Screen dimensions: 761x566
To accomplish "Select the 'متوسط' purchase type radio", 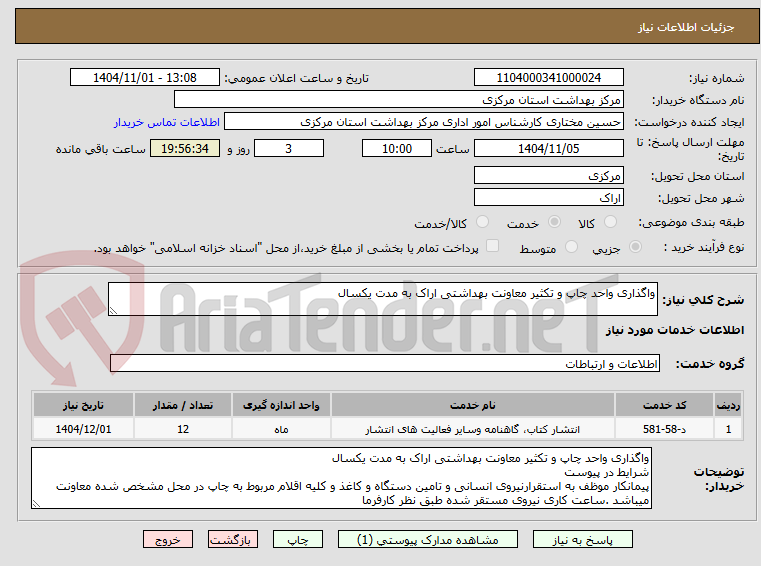I will coord(571,247).
